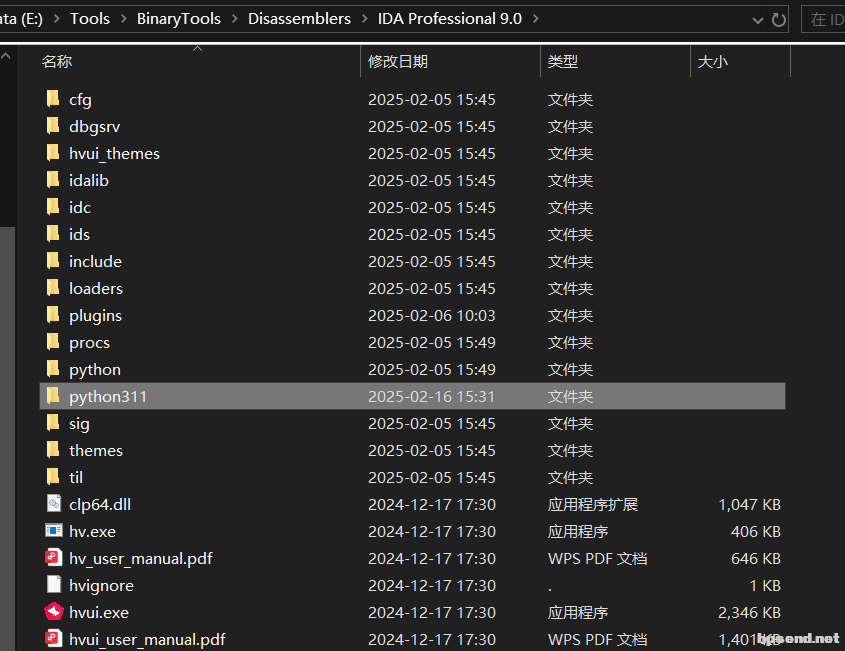
Task: Navigate to Data (E:) drive breadcrumb
Action: [21, 19]
